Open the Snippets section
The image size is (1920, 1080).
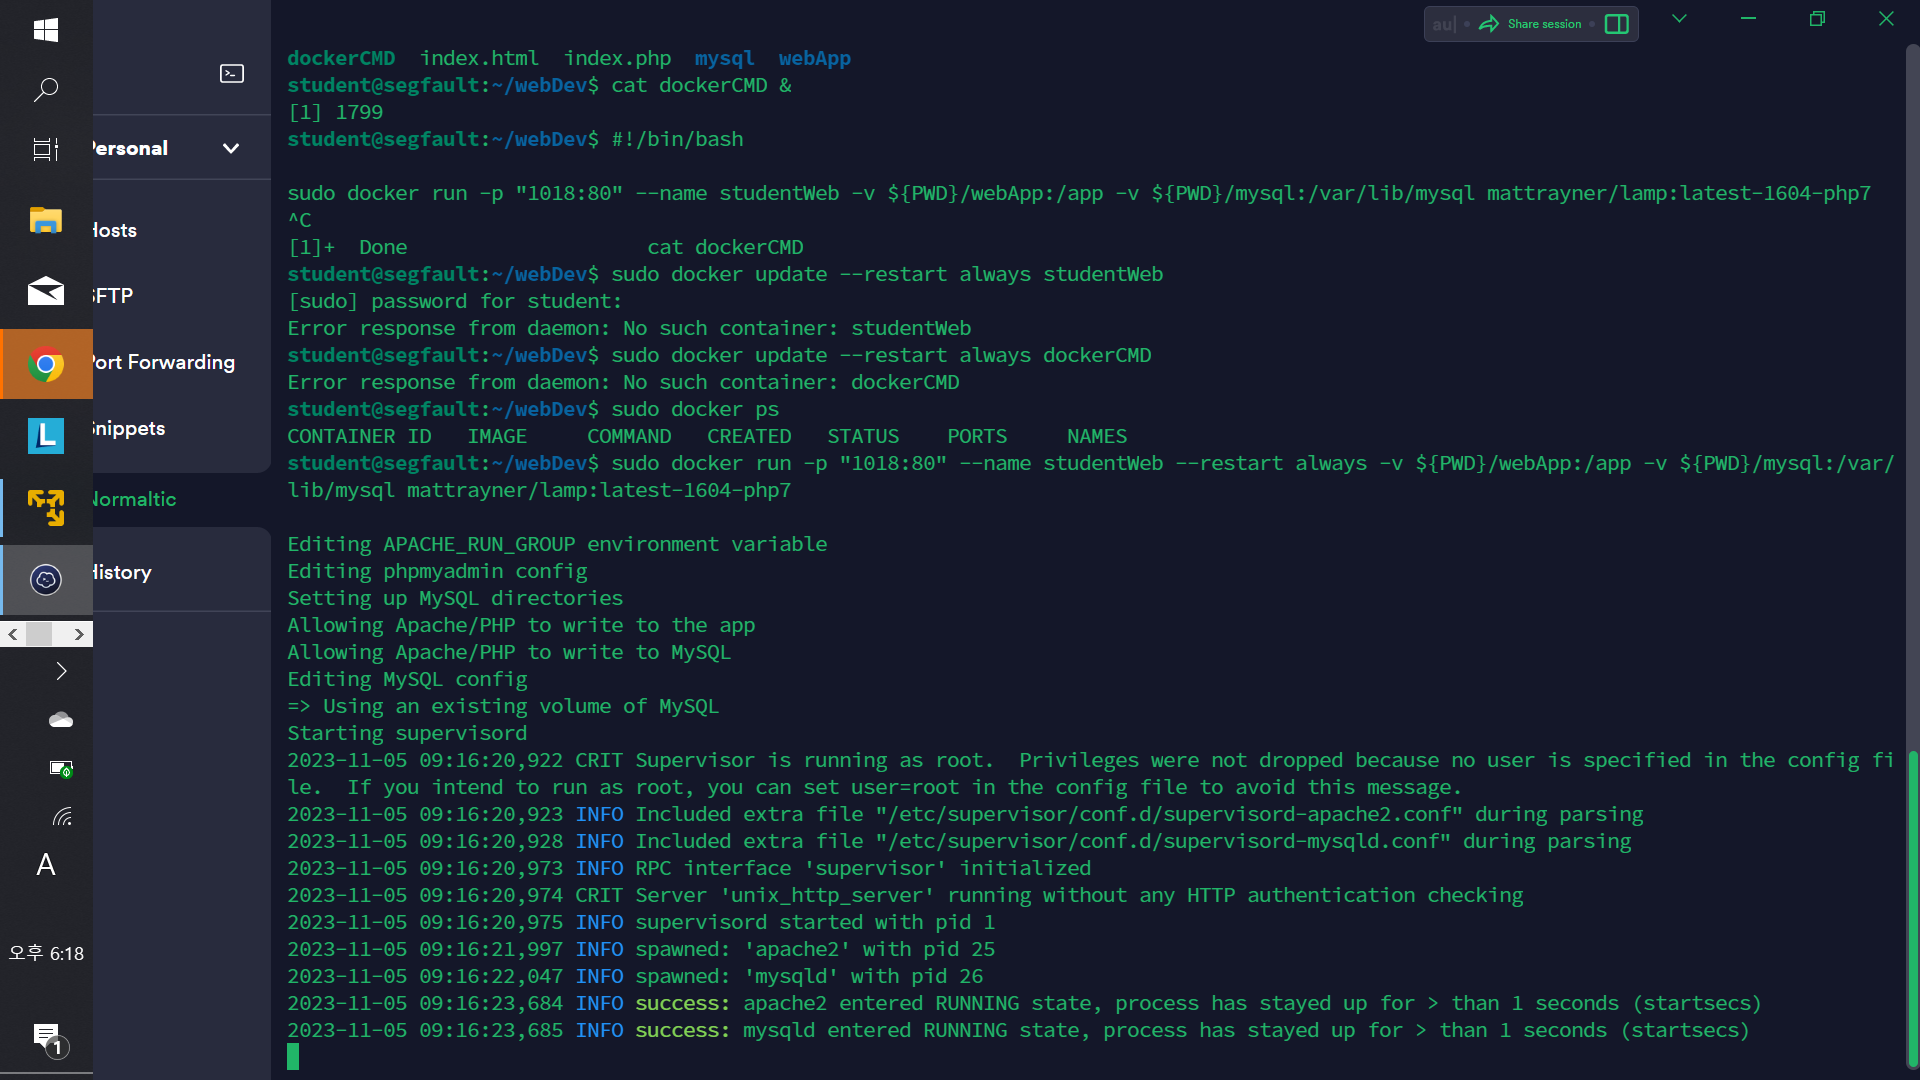tap(127, 428)
